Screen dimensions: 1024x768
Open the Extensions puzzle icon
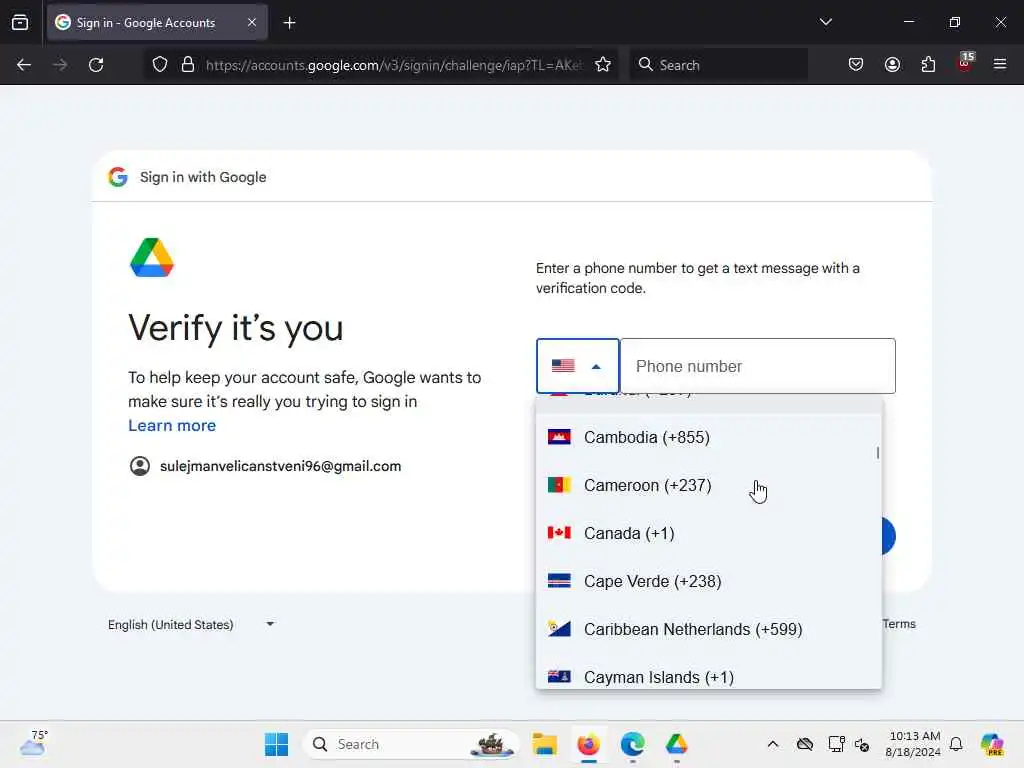tap(928, 65)
